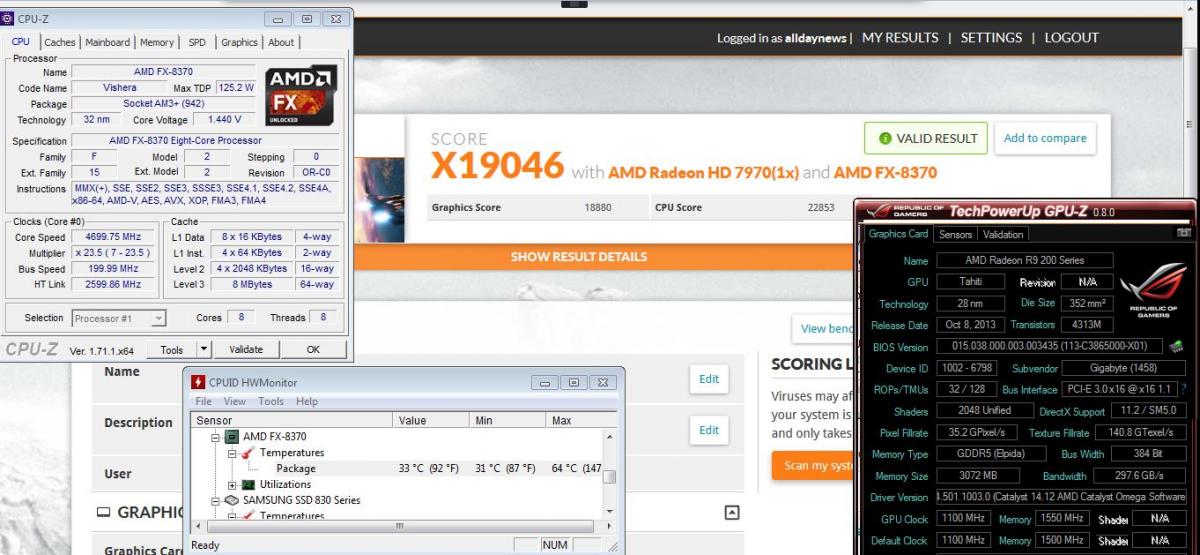This screenshot has height=555, width=1200.
Task: Click the GPU-Z Name field AMD Radeon R9 200
Action: coord(1024,260)
